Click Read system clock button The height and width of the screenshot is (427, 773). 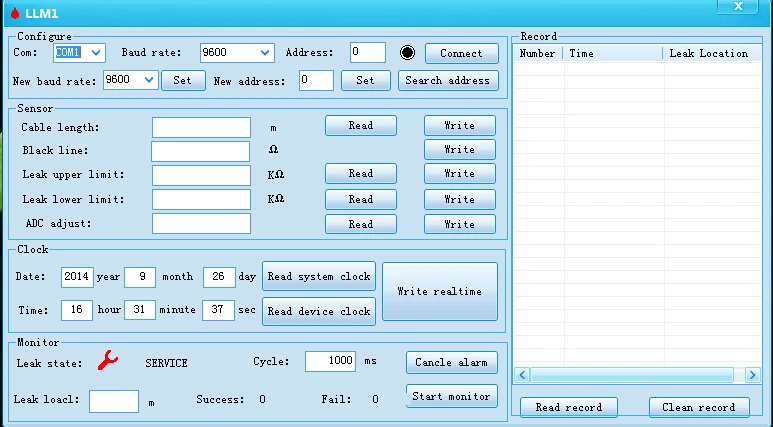pyautogui.click(x=319, y=276)
